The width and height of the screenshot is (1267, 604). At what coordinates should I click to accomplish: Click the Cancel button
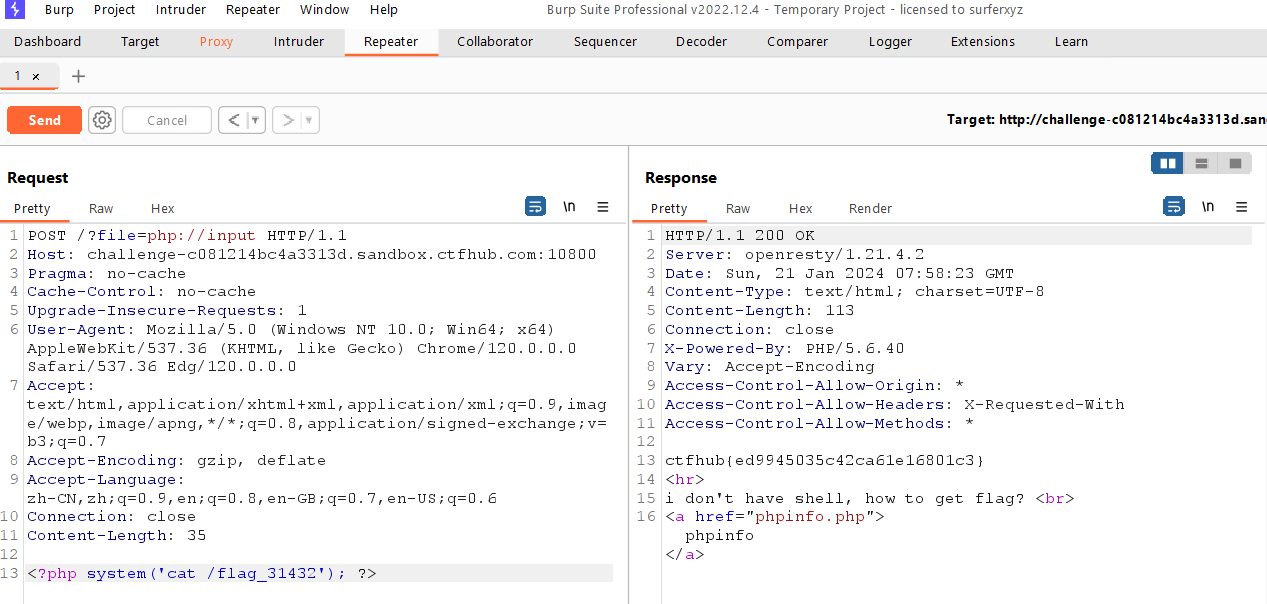tap(167, 120)
